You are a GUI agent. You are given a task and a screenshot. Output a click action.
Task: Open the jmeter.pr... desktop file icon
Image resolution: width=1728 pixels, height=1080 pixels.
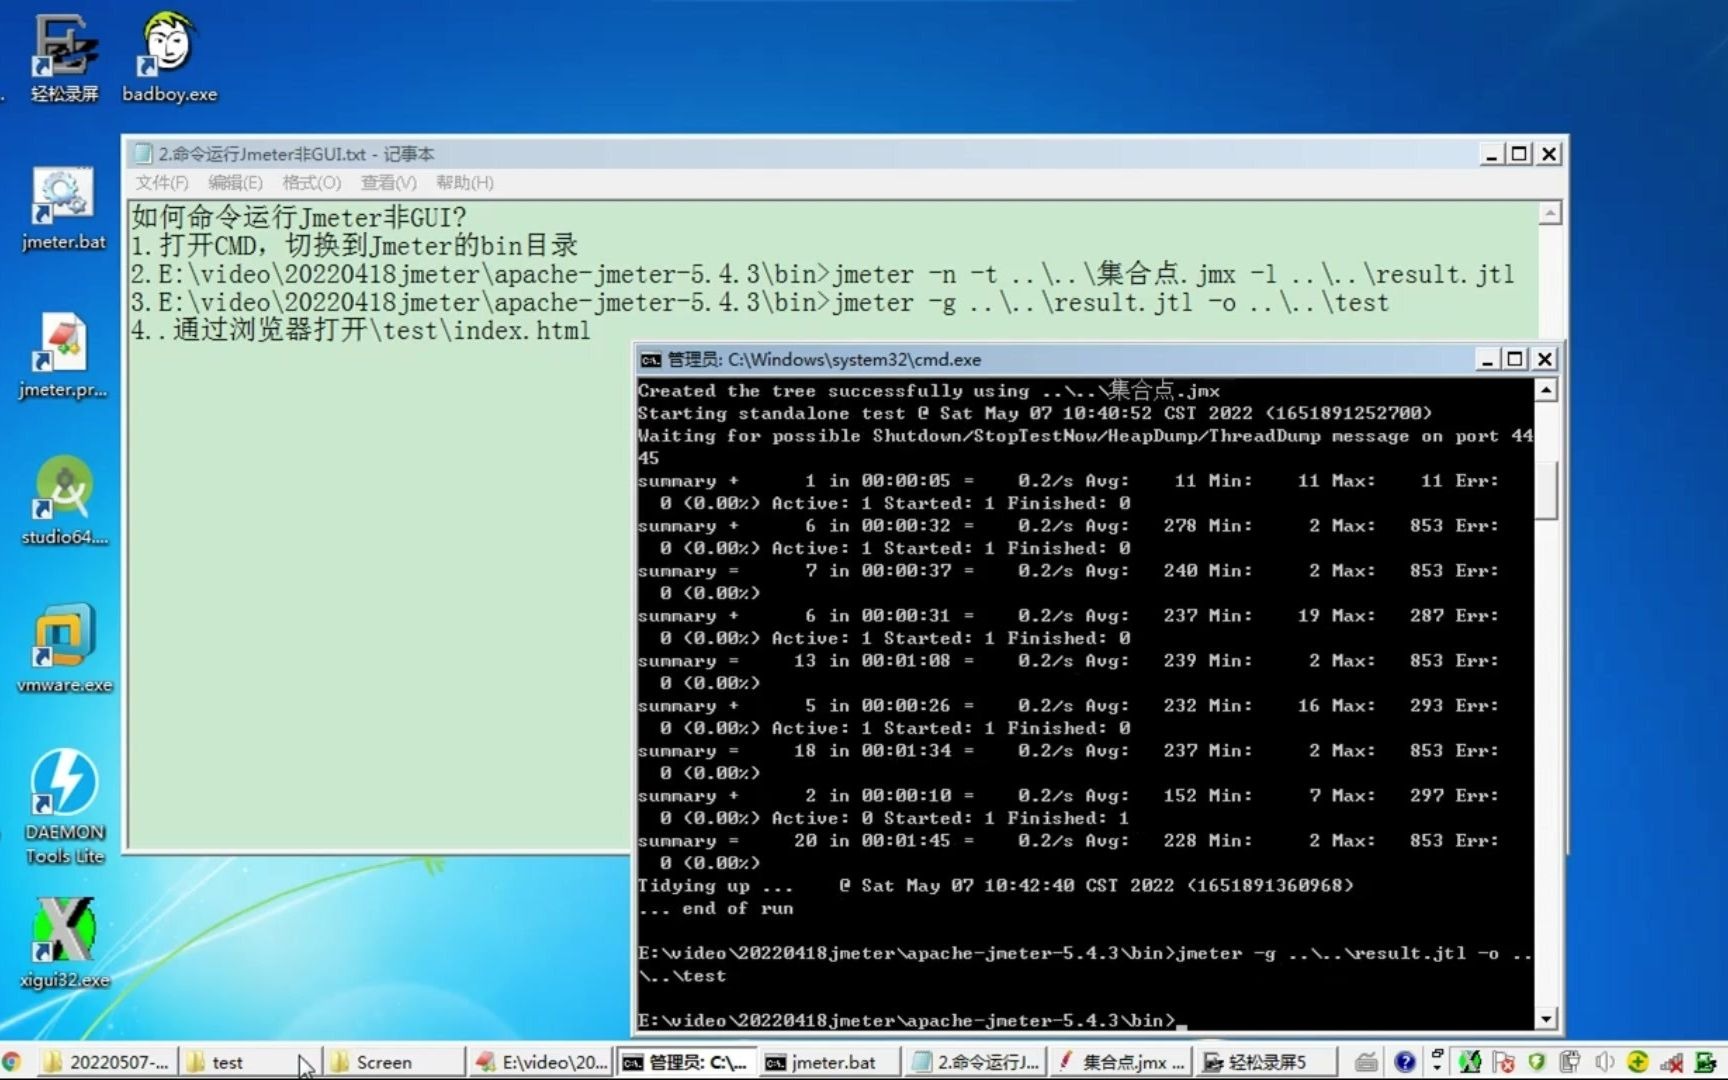click(x=63, y=356)
